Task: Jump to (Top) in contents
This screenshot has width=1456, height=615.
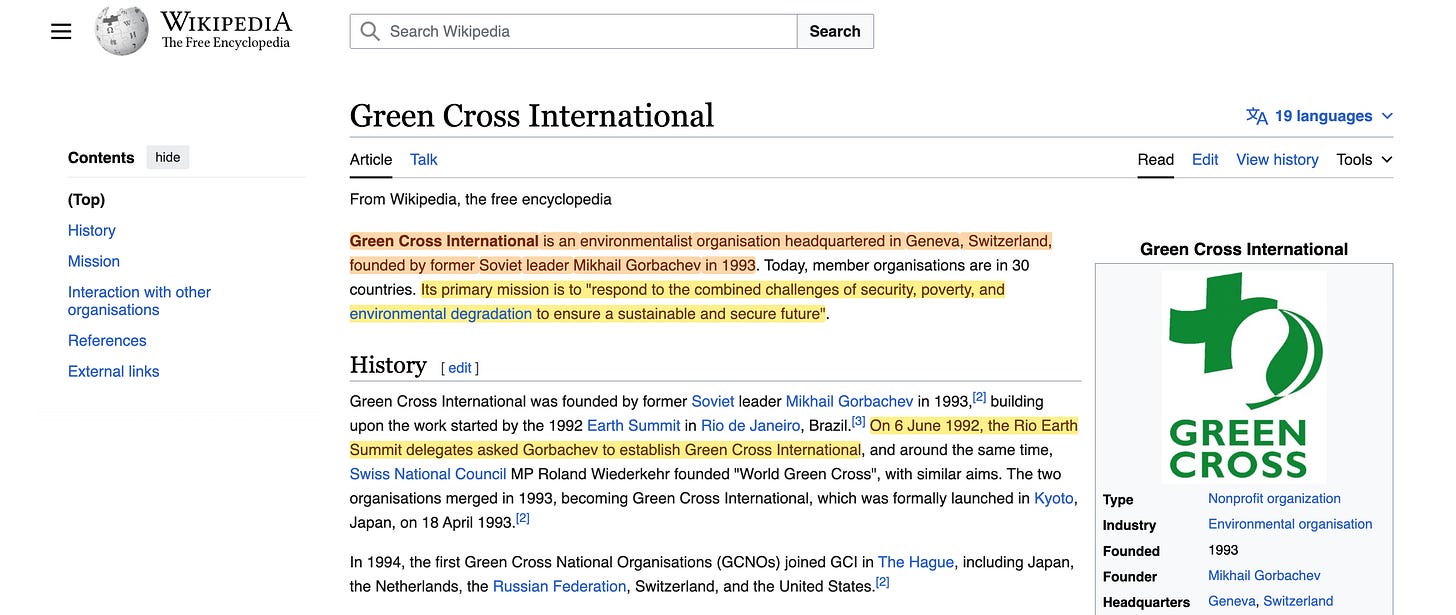Action: (x=86, y=199)
